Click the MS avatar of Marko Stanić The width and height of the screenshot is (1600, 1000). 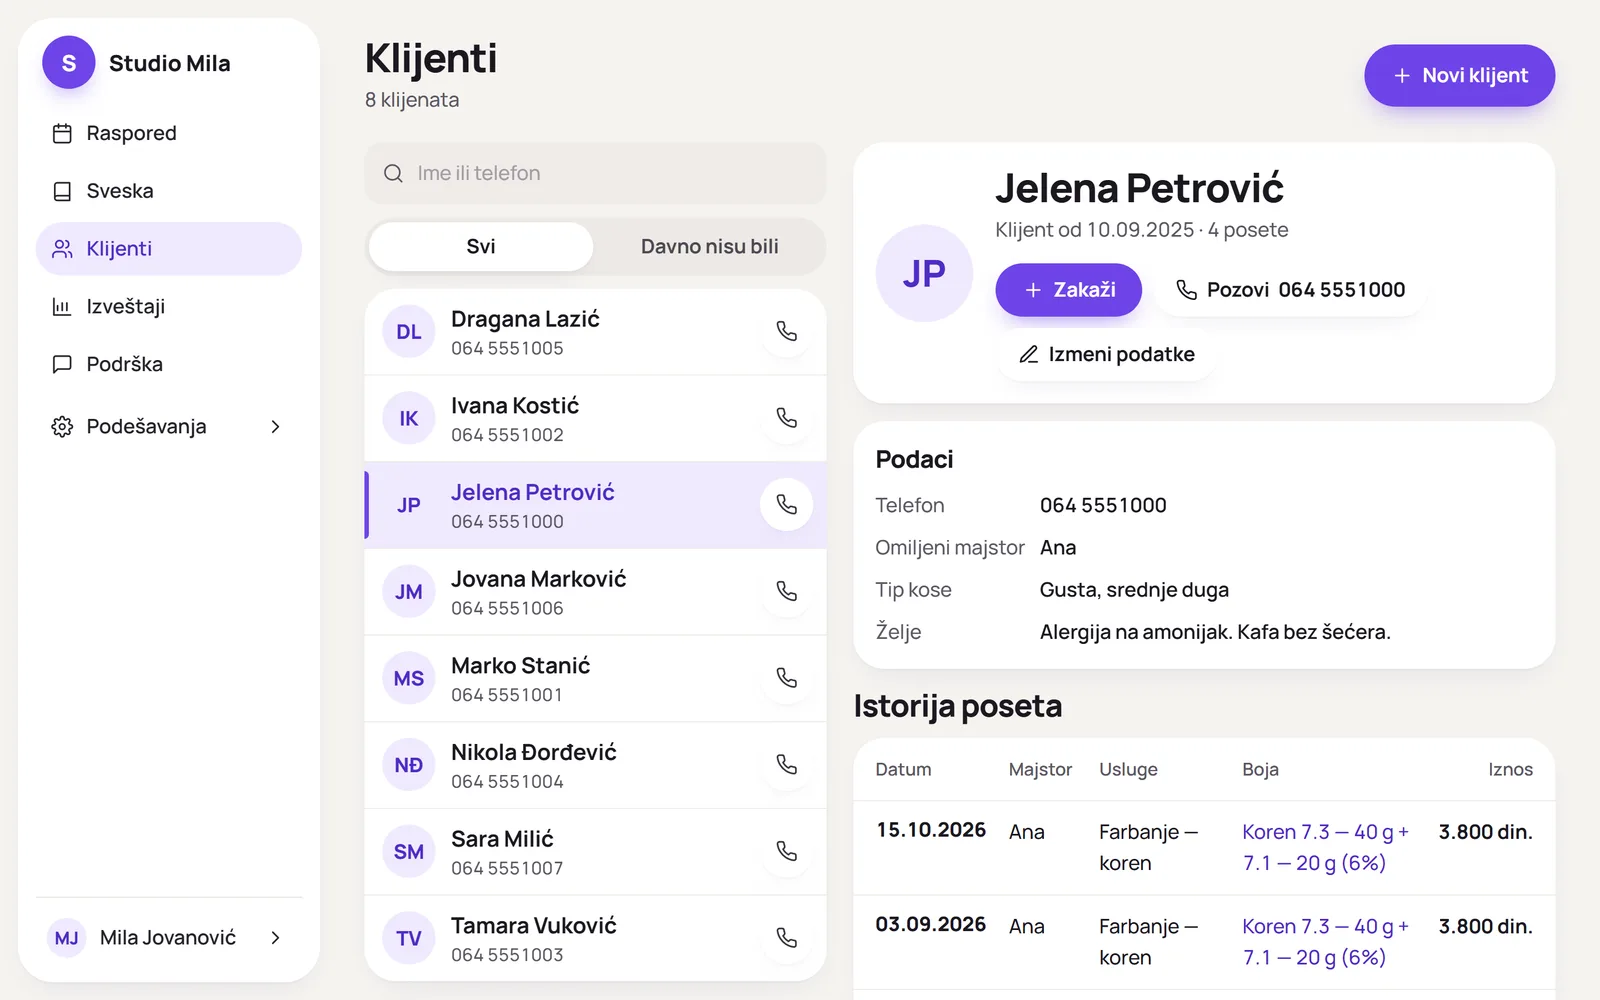coord(409,678)
